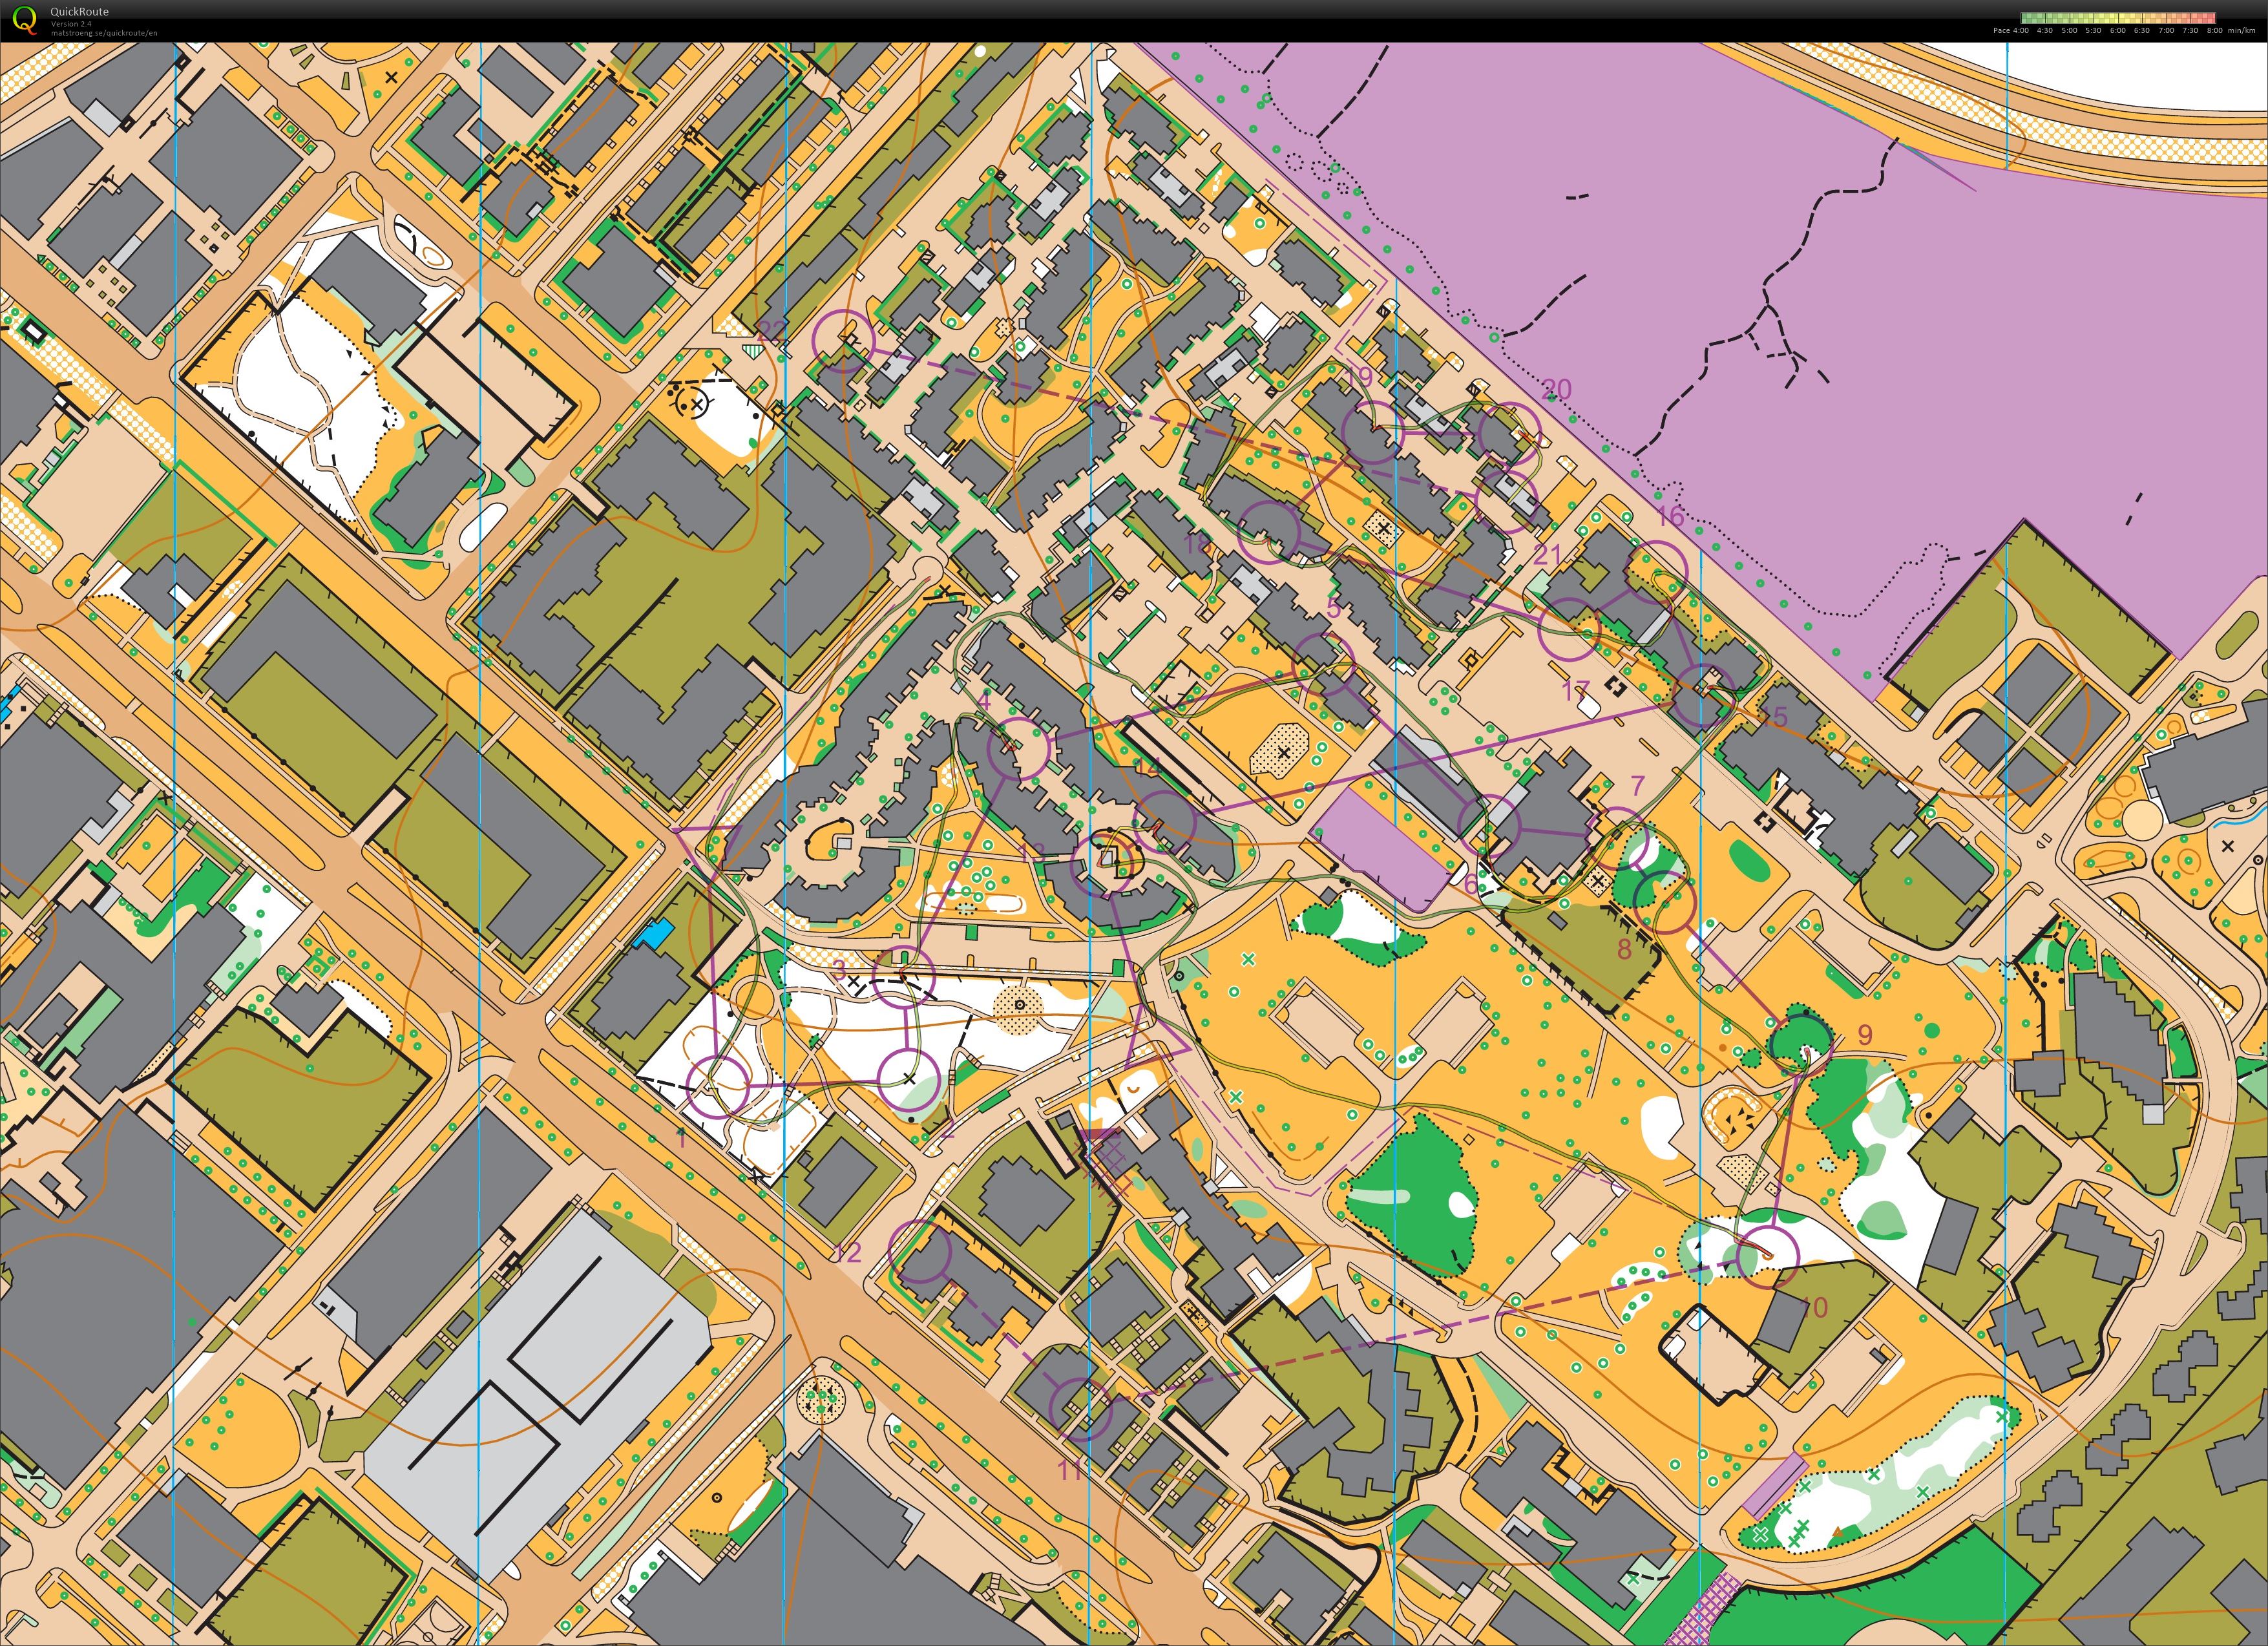This screenshot has width=2268, height=1646.
Task: Open the matstroeng.se/quickroute/en link
Action: [103, 33]
